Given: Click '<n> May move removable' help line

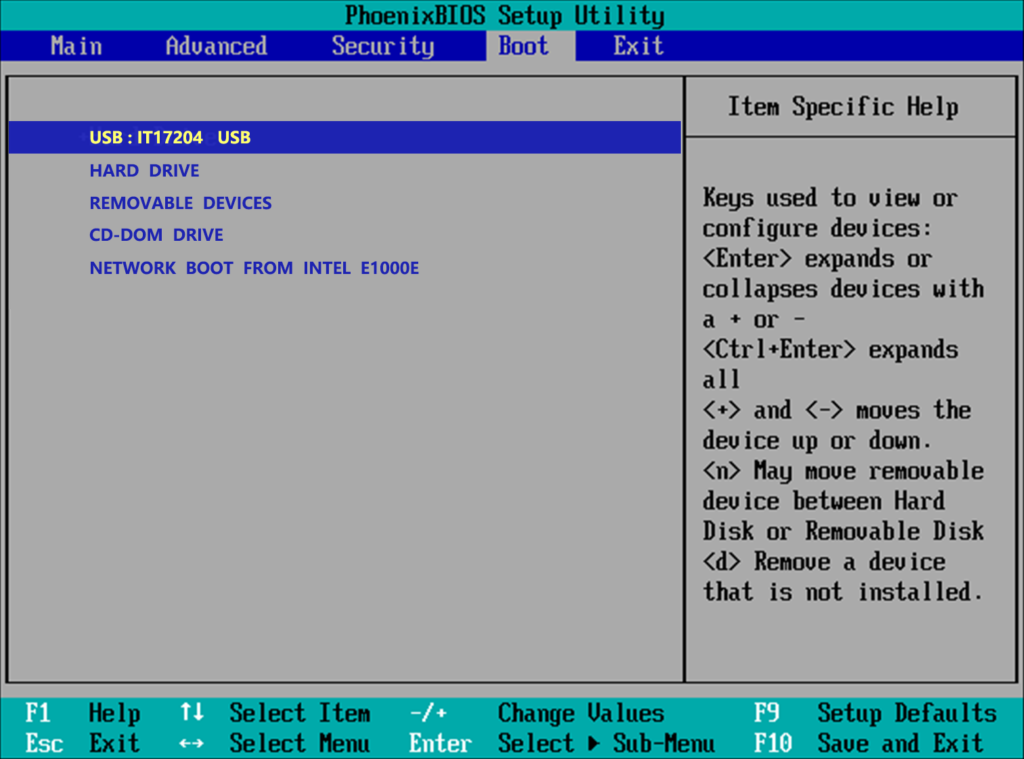Looking at the screenshot, I should pyautogui.click(x=843, y=471).
